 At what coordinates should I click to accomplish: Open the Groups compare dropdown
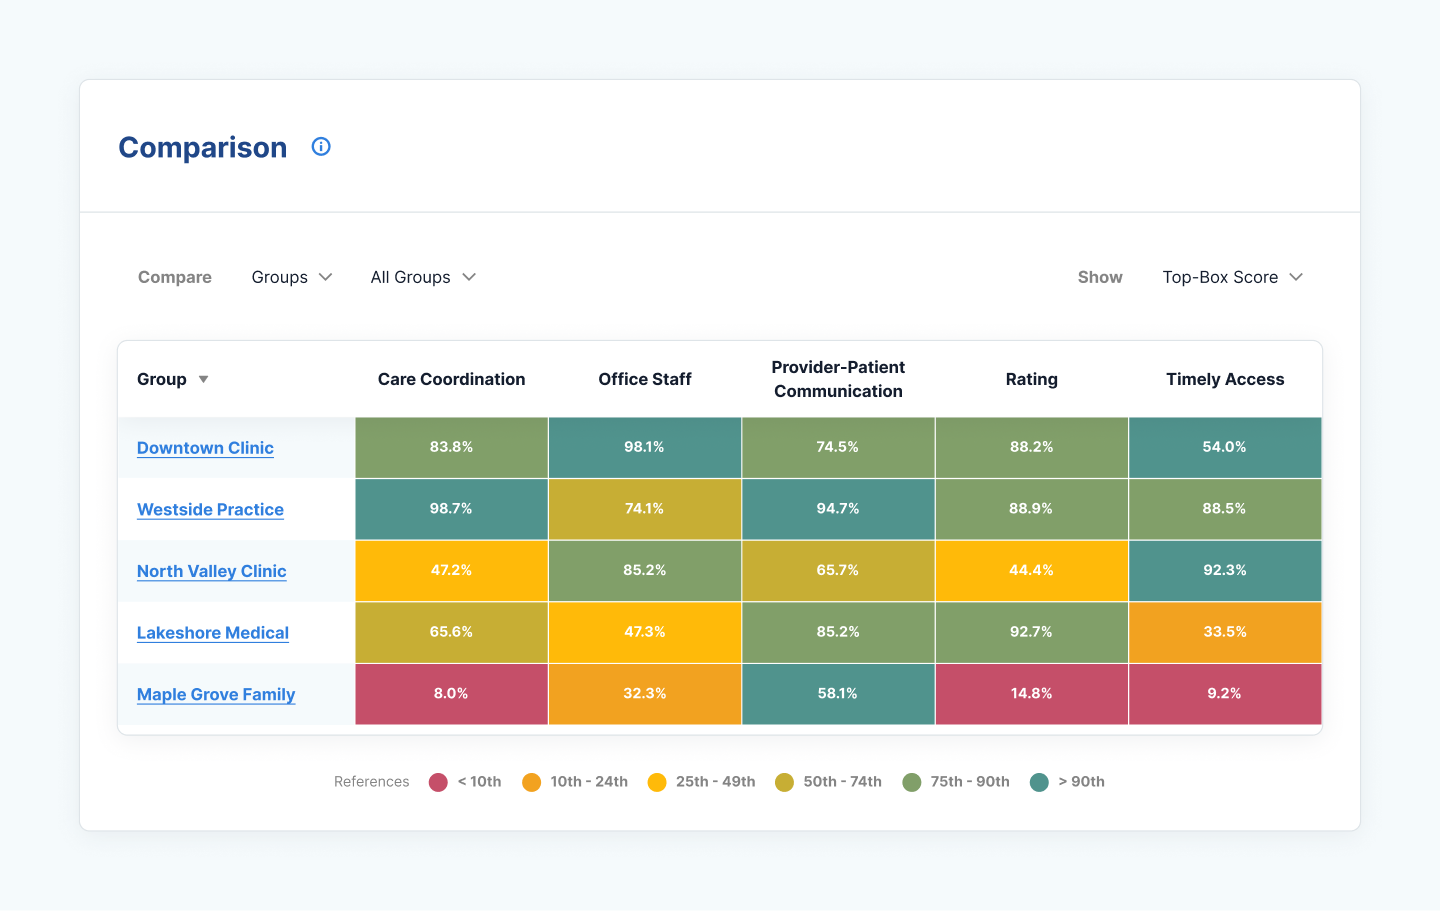292,277
